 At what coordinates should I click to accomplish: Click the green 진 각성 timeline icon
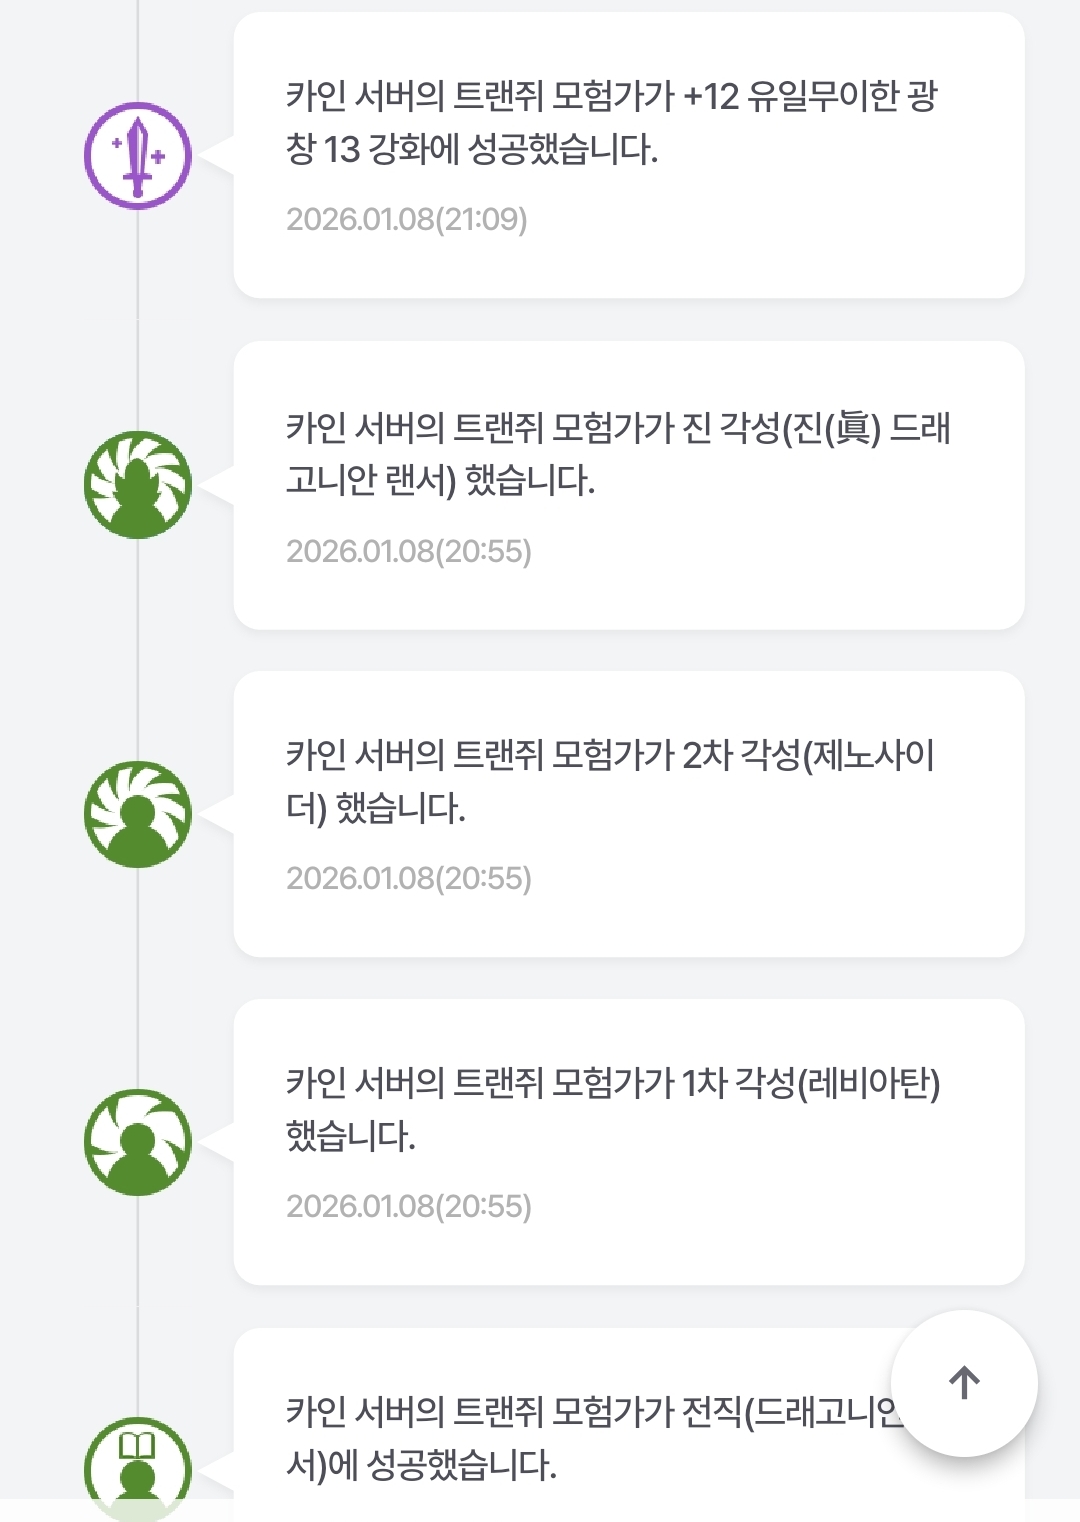point(138,485)
